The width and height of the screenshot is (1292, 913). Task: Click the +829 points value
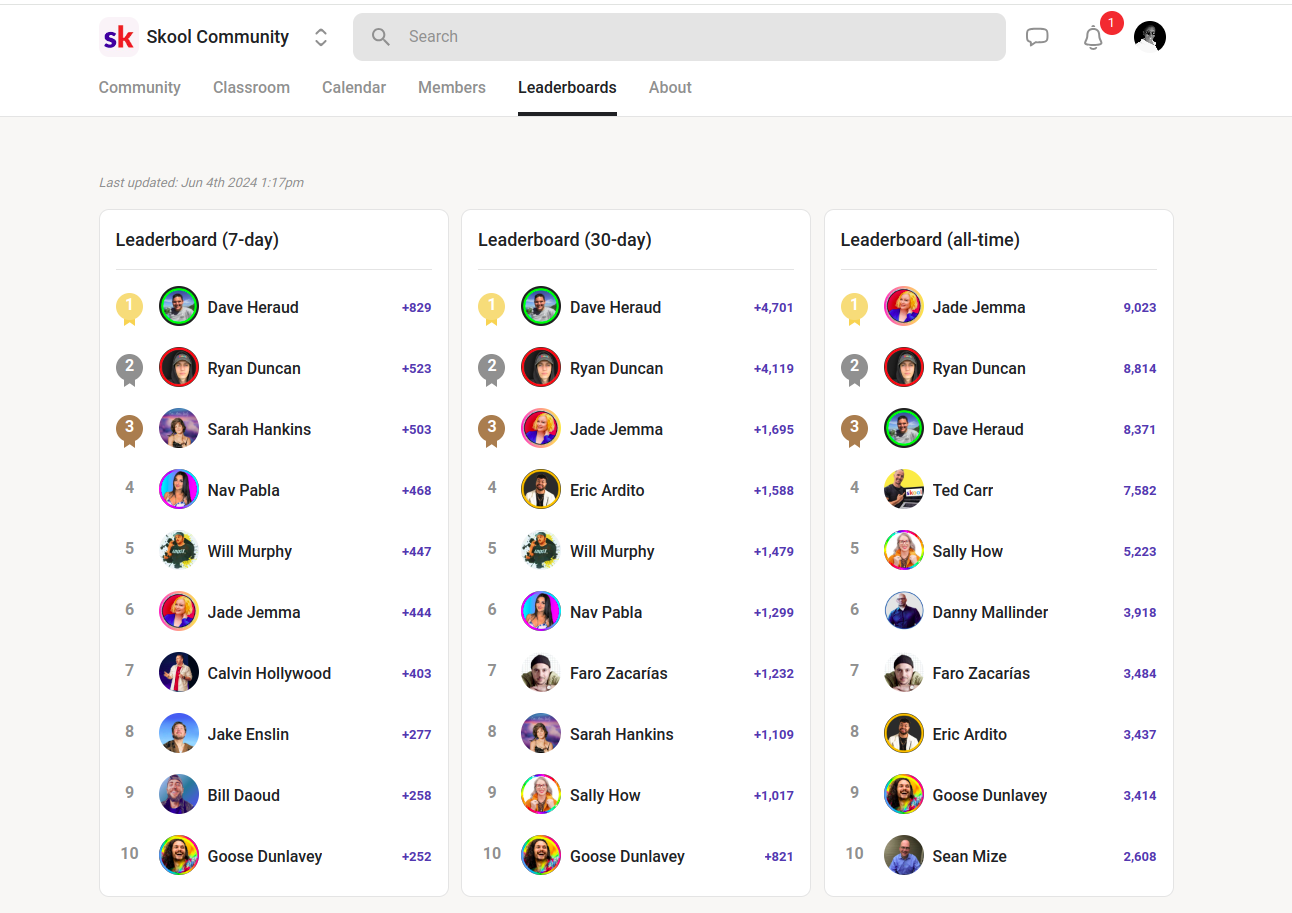[417, 308]
